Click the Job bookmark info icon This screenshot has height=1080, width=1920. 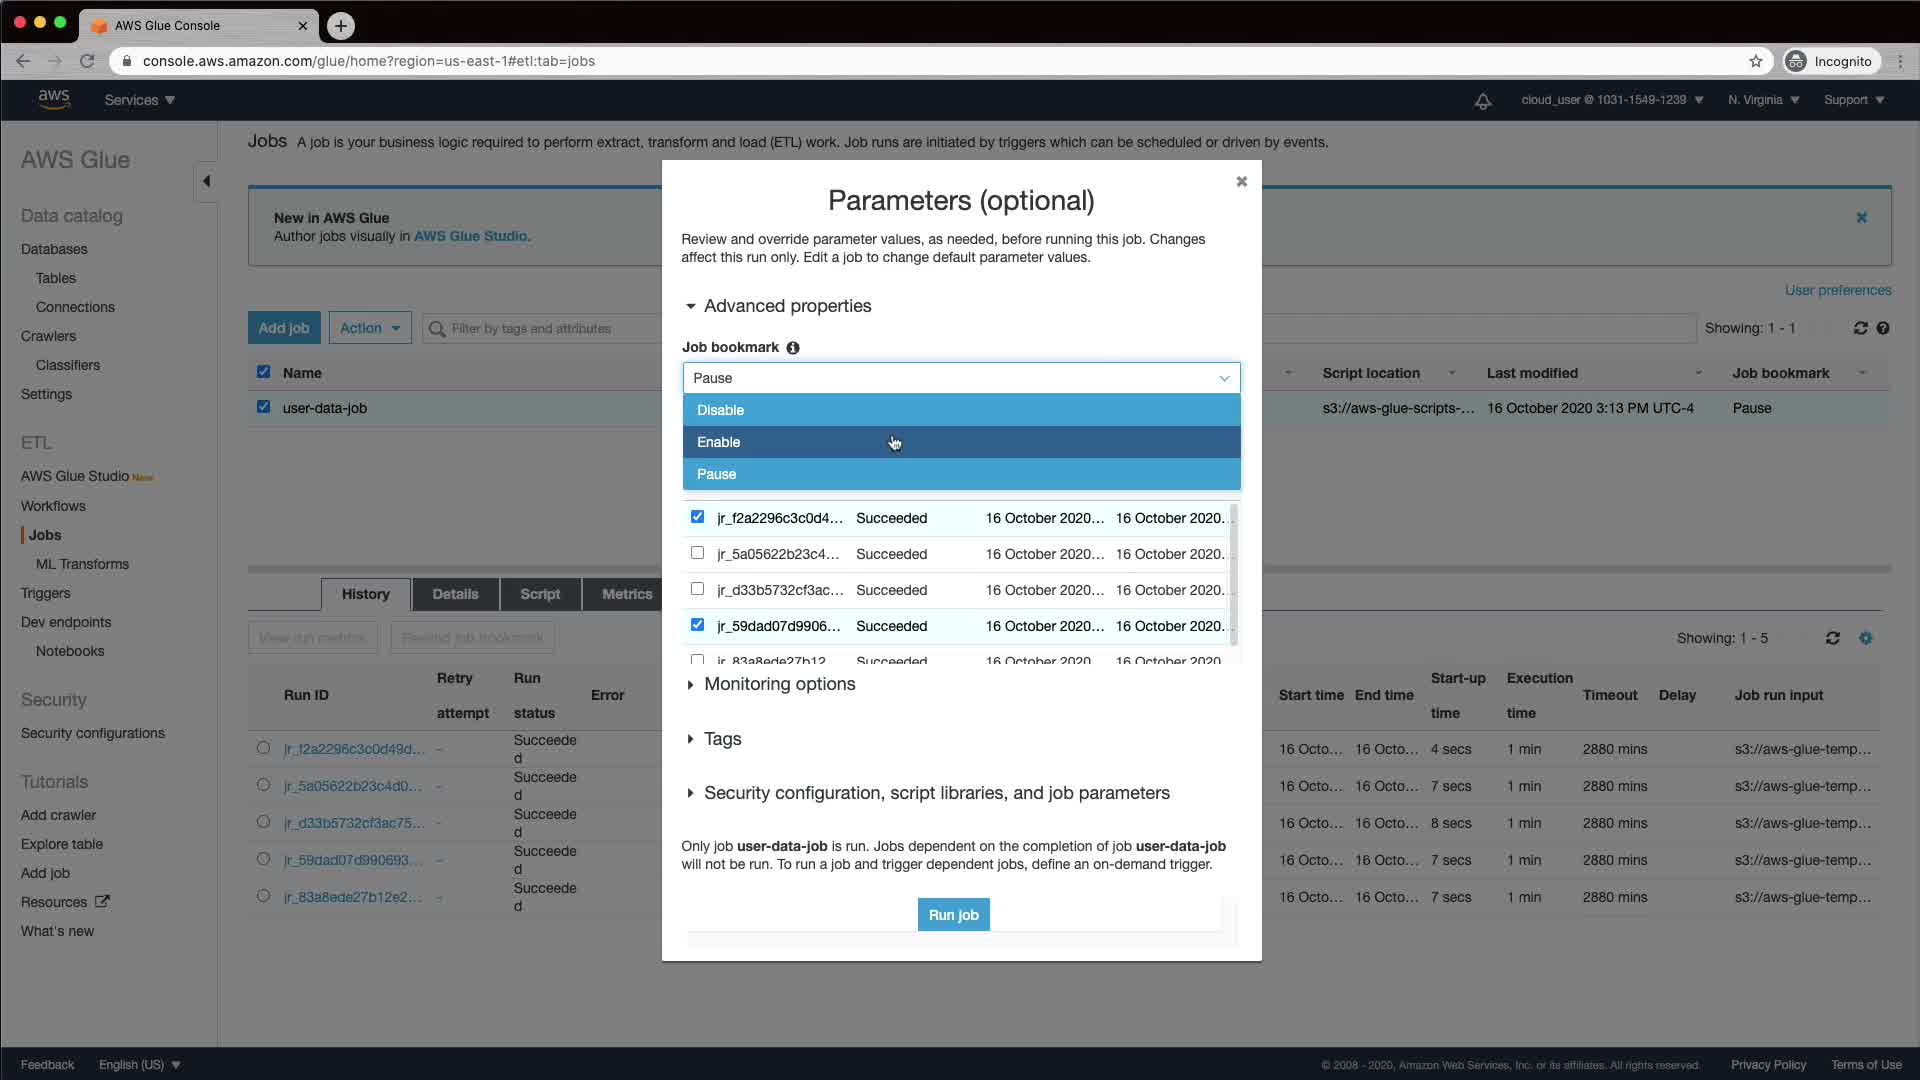[792, 348]
